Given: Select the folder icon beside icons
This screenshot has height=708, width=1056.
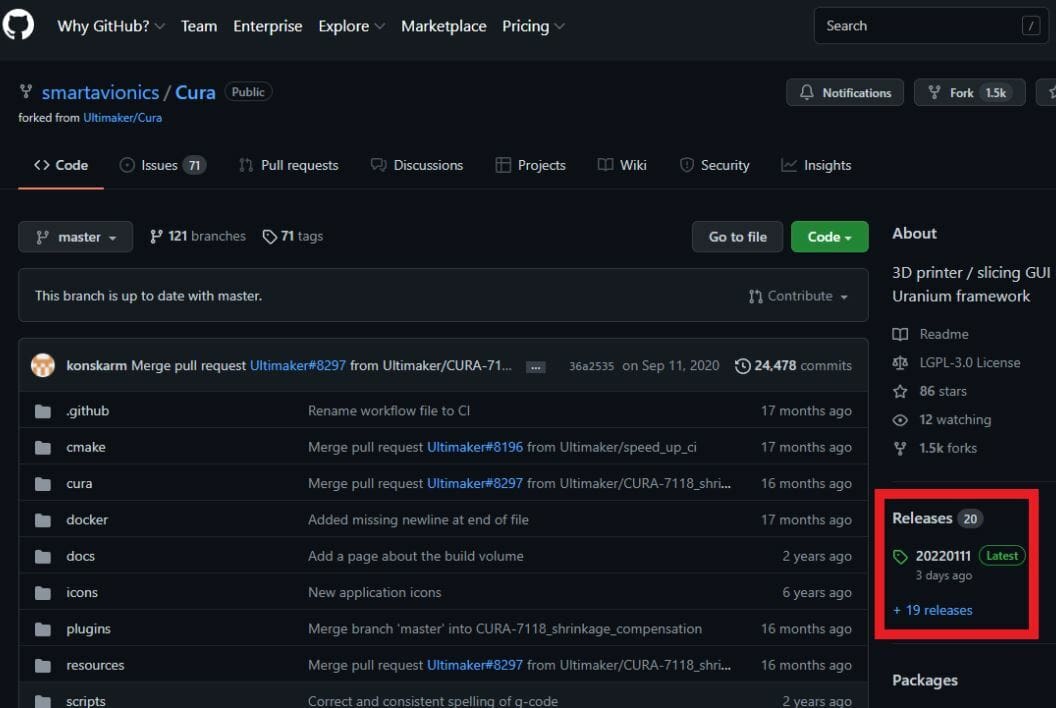Looking at the screenshot, I should tap(42, 593).
